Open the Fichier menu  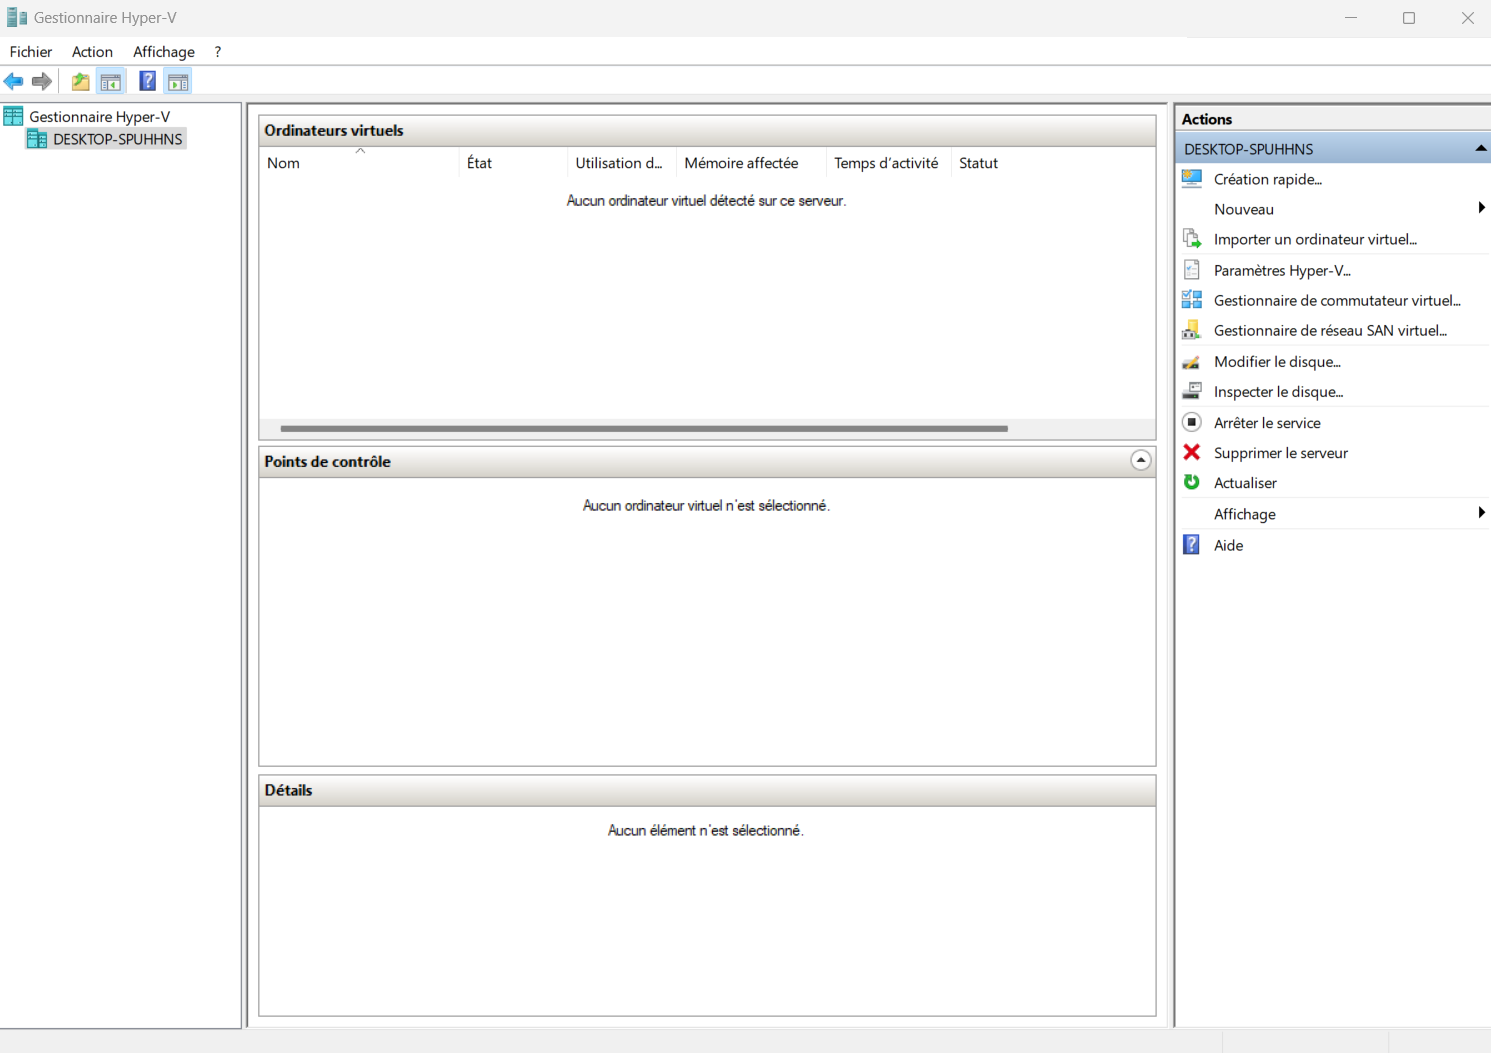(x=31, y=52)
